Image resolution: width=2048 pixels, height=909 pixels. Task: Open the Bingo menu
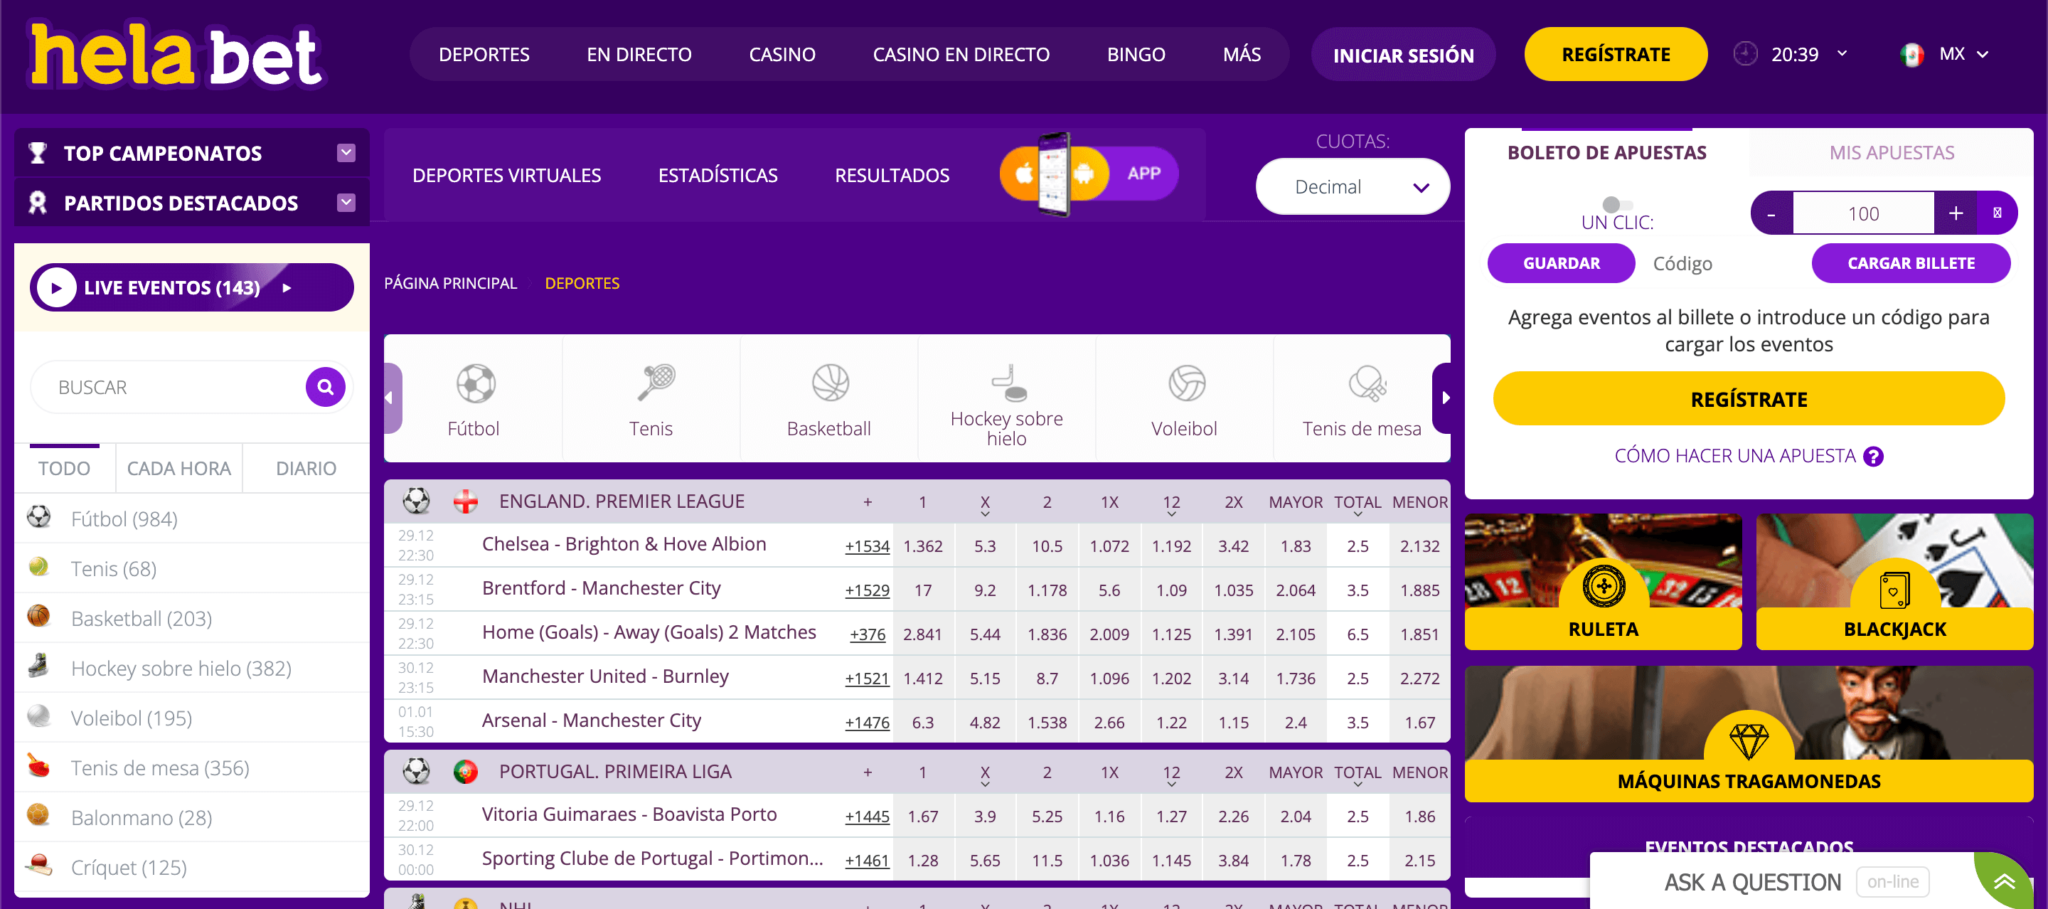point(1136,55)
